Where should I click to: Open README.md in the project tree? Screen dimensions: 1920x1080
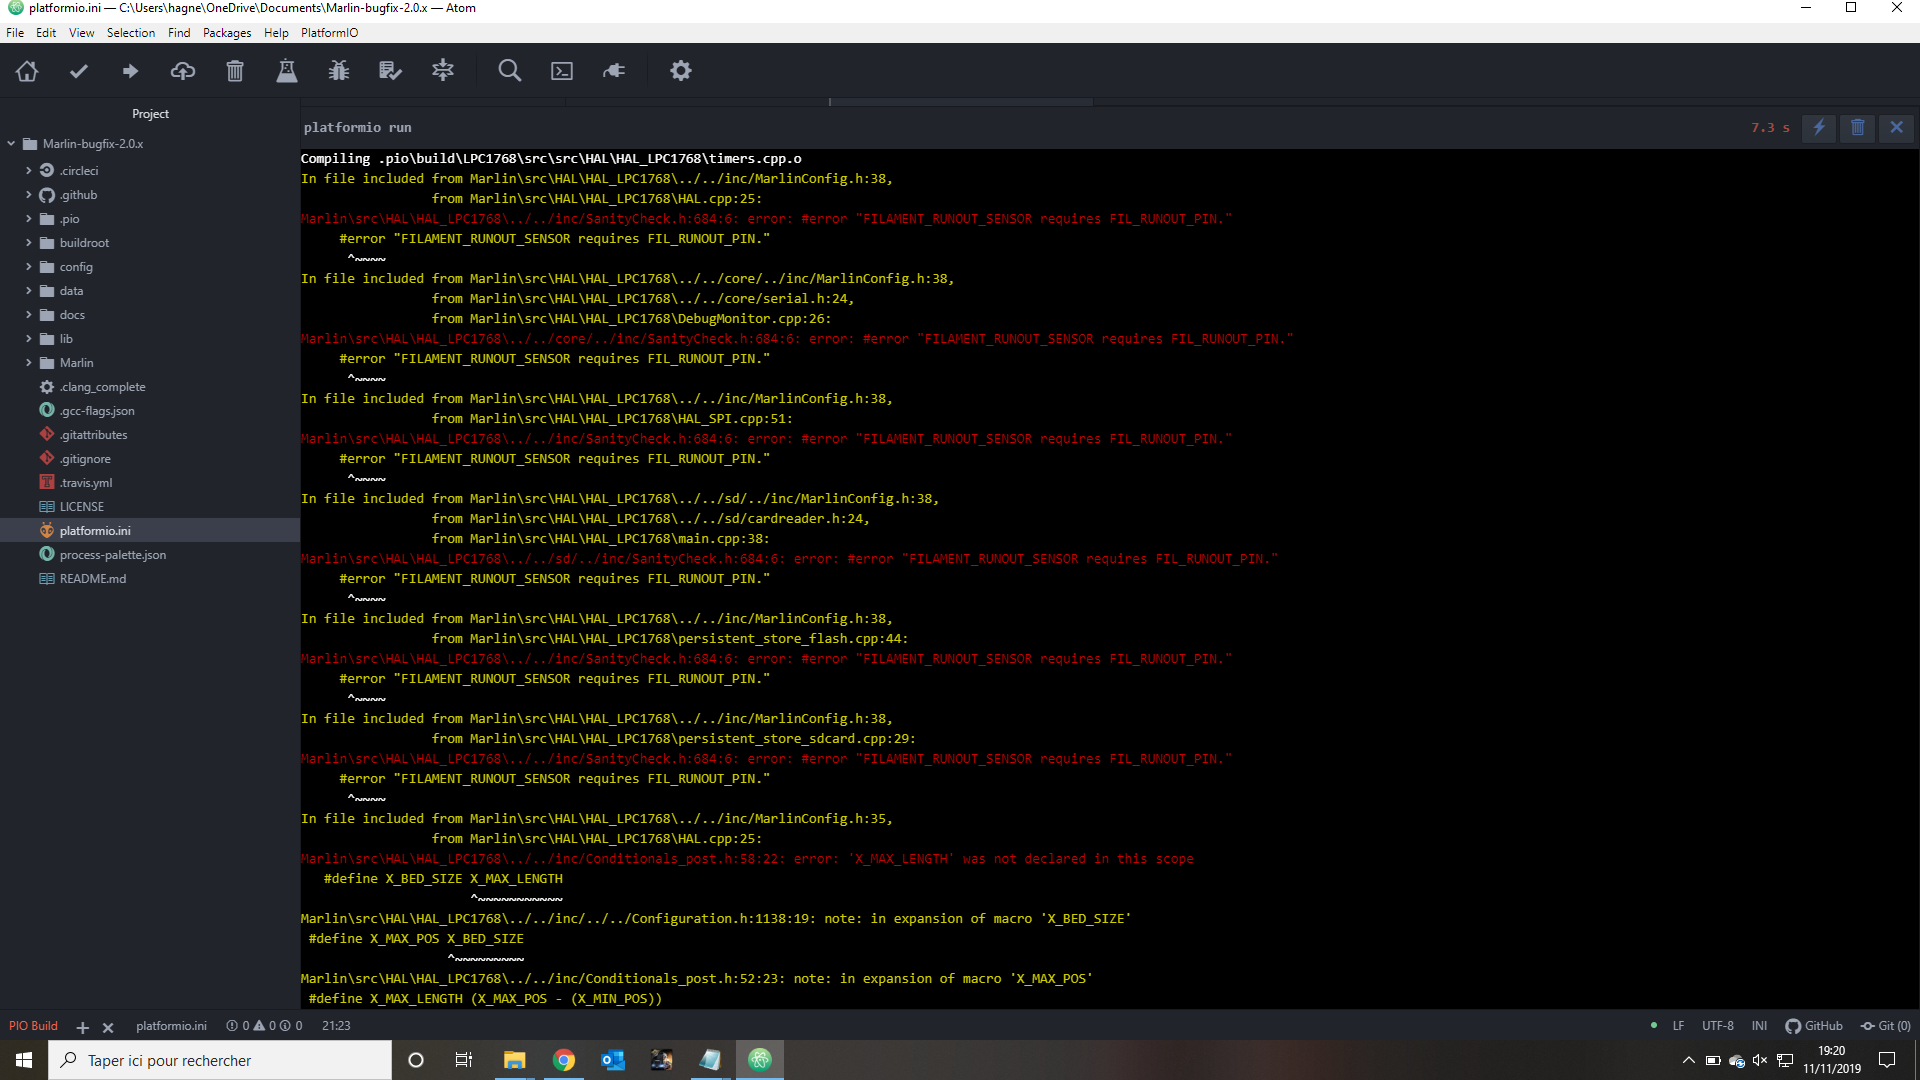point(92,579)
